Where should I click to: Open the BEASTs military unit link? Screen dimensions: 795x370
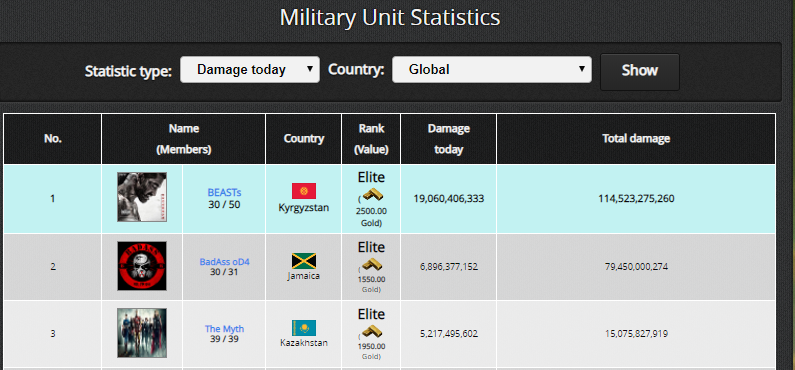pyautogui.click(x=224, y=193)
